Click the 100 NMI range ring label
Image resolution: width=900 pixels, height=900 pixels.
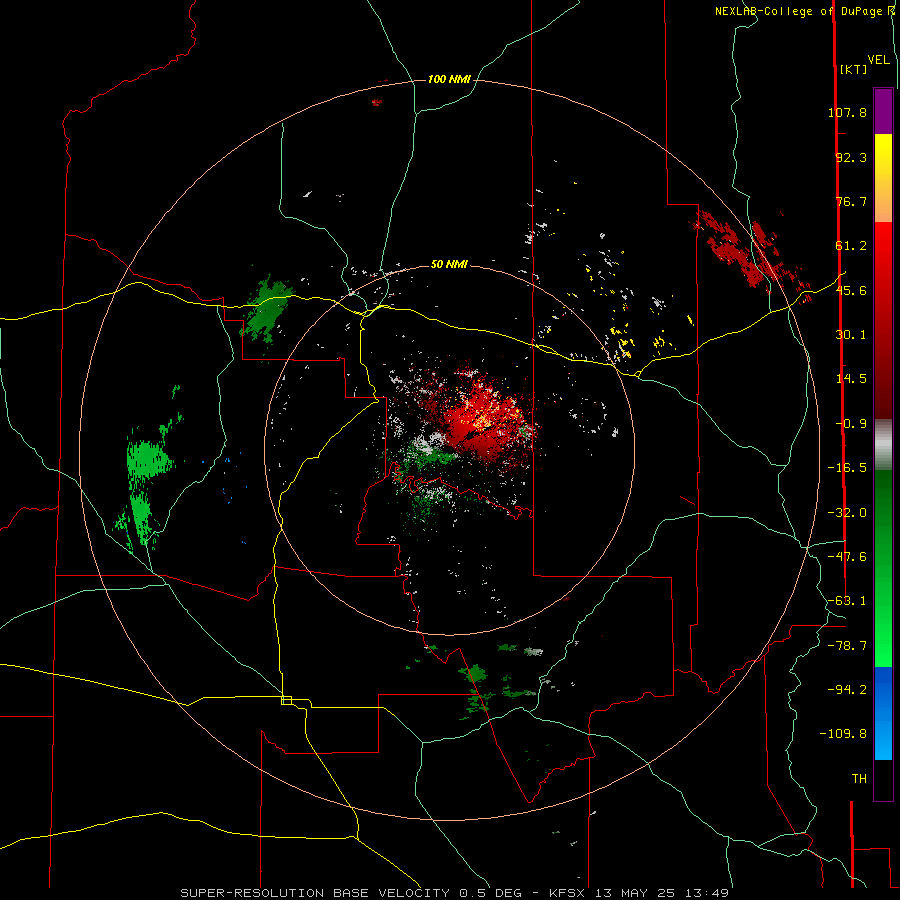(449, 79)
